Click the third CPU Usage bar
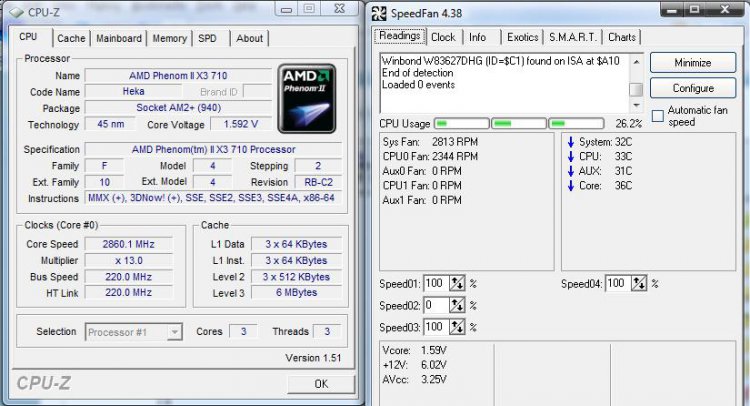The image size is (750, 406). (x=576, y=124)
